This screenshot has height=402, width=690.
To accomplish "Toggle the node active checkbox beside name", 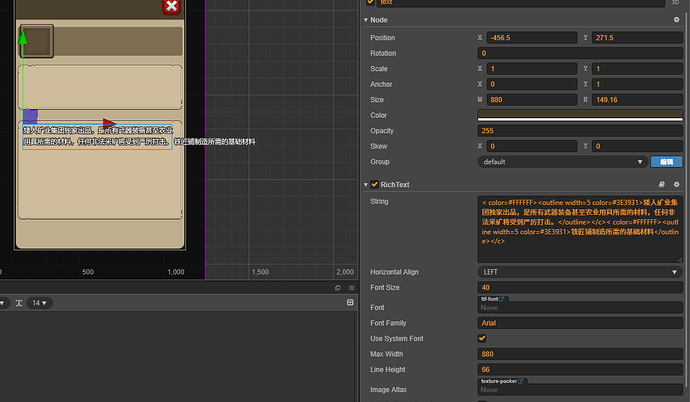I will tap(371, 2).
